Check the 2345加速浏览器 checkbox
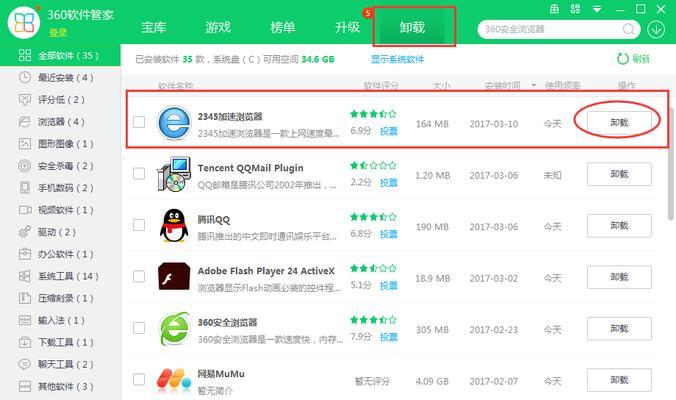Image resolution: width=676 pixels, height=400 pixels. click(x=139, y=122)
